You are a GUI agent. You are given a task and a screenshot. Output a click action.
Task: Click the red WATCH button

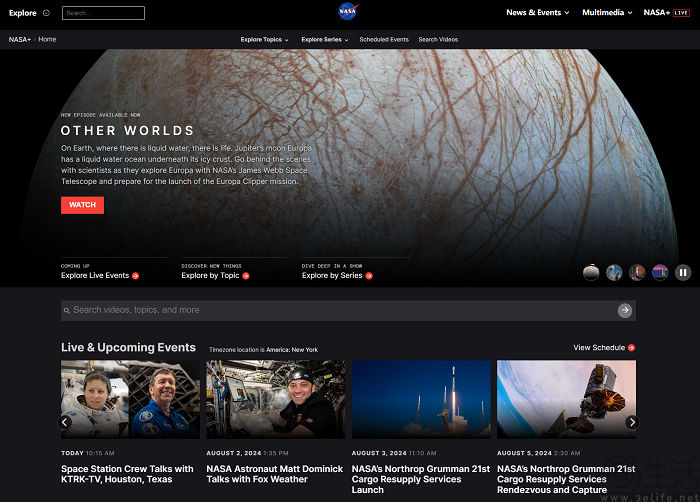coord(83,205)
